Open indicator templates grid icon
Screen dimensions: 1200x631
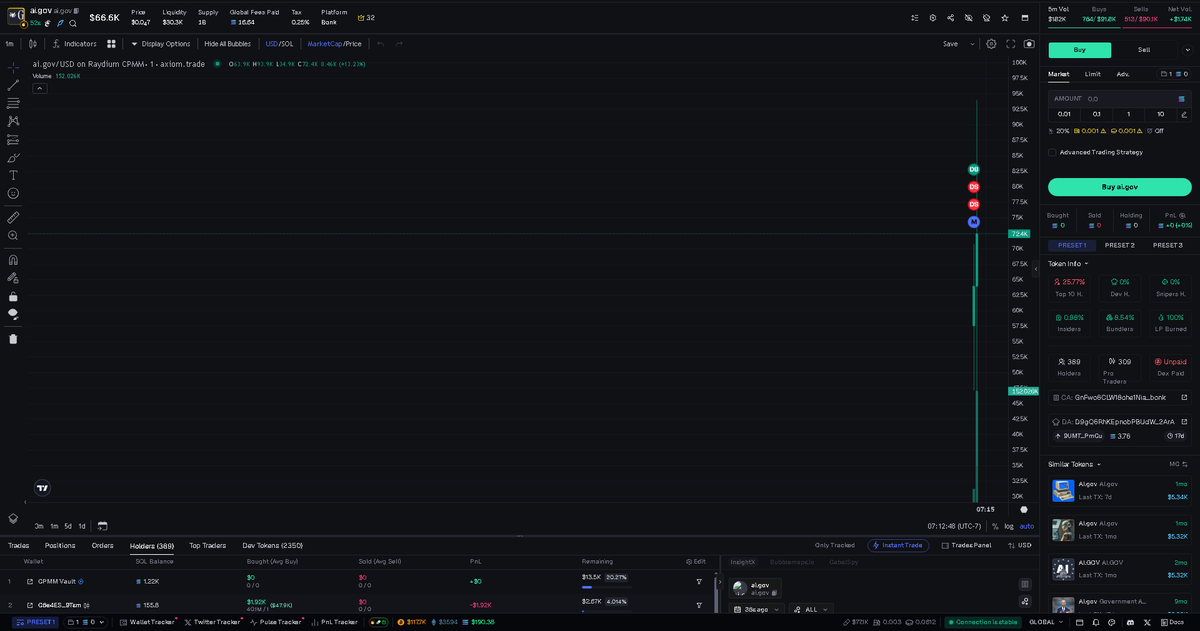tap(112, 44)
